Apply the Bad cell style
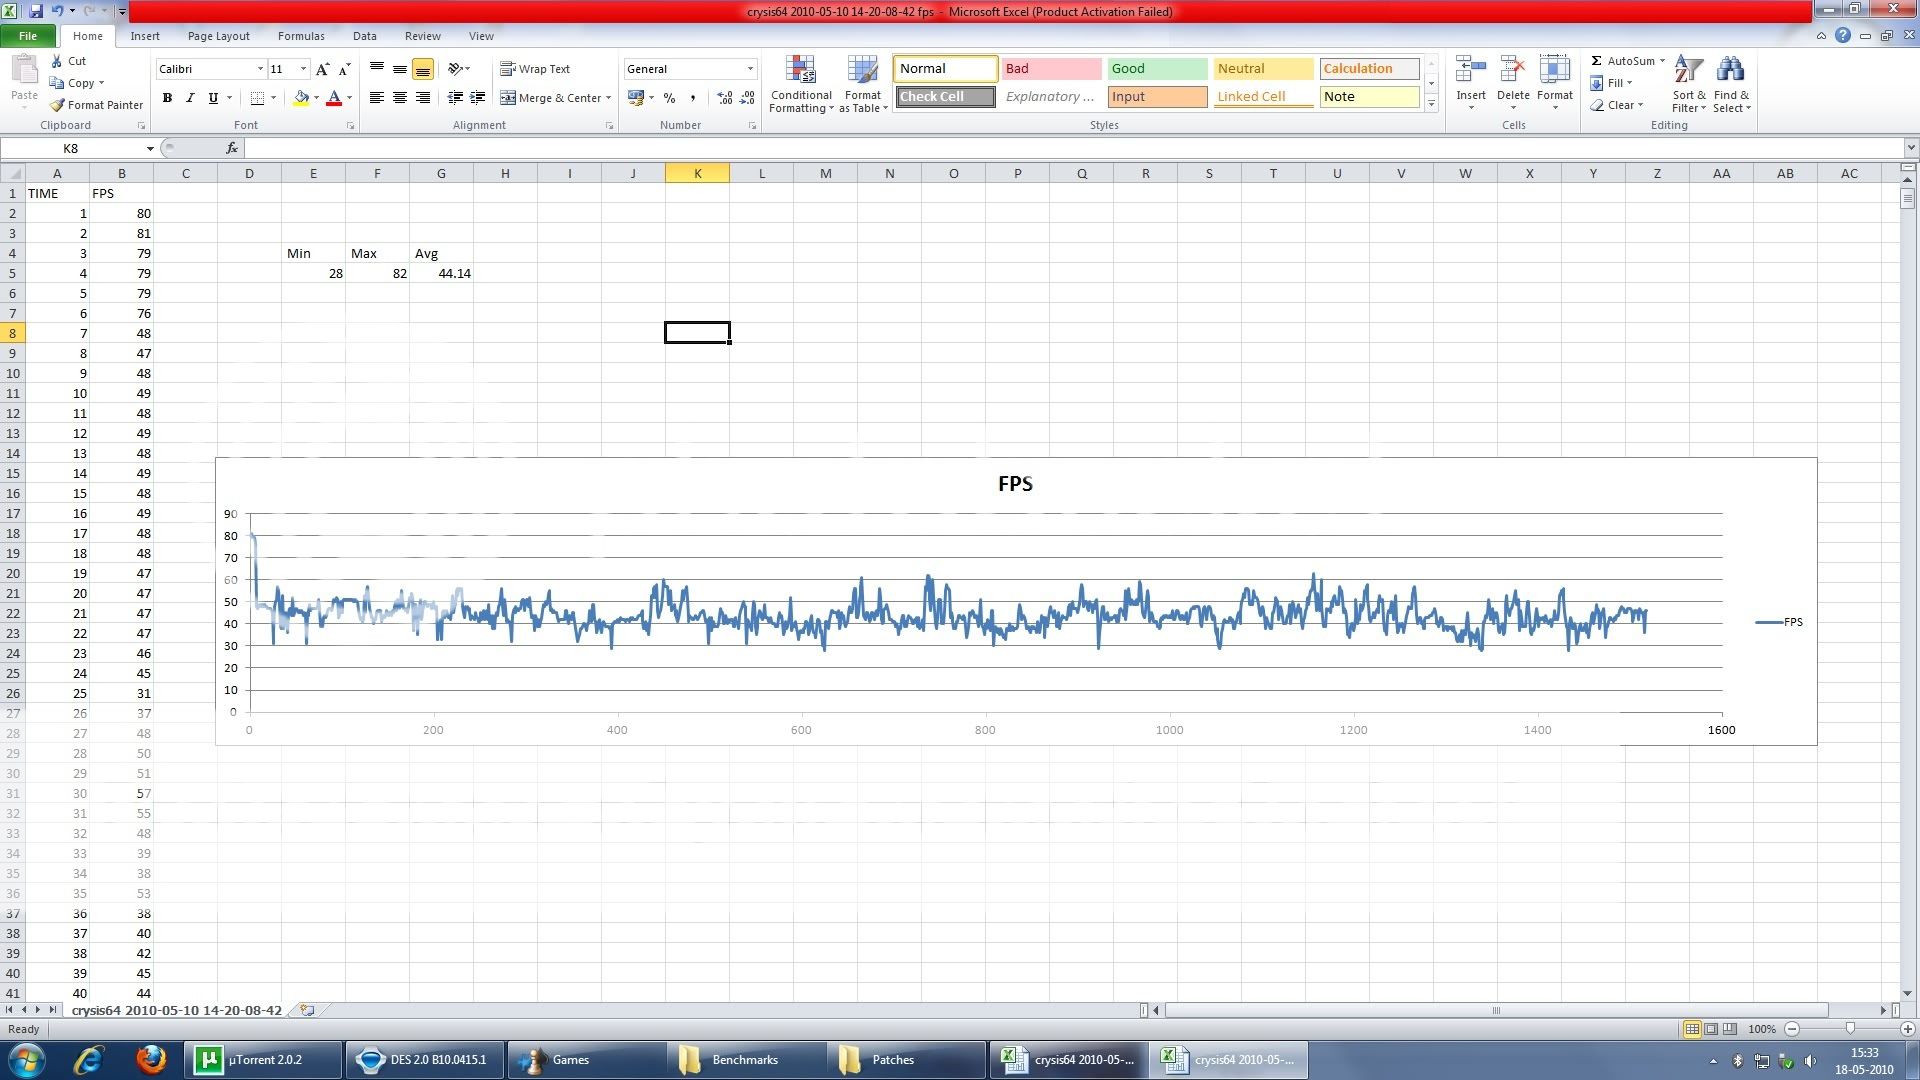The width and height of the screenshot is (1920, 1080). 1050,69
